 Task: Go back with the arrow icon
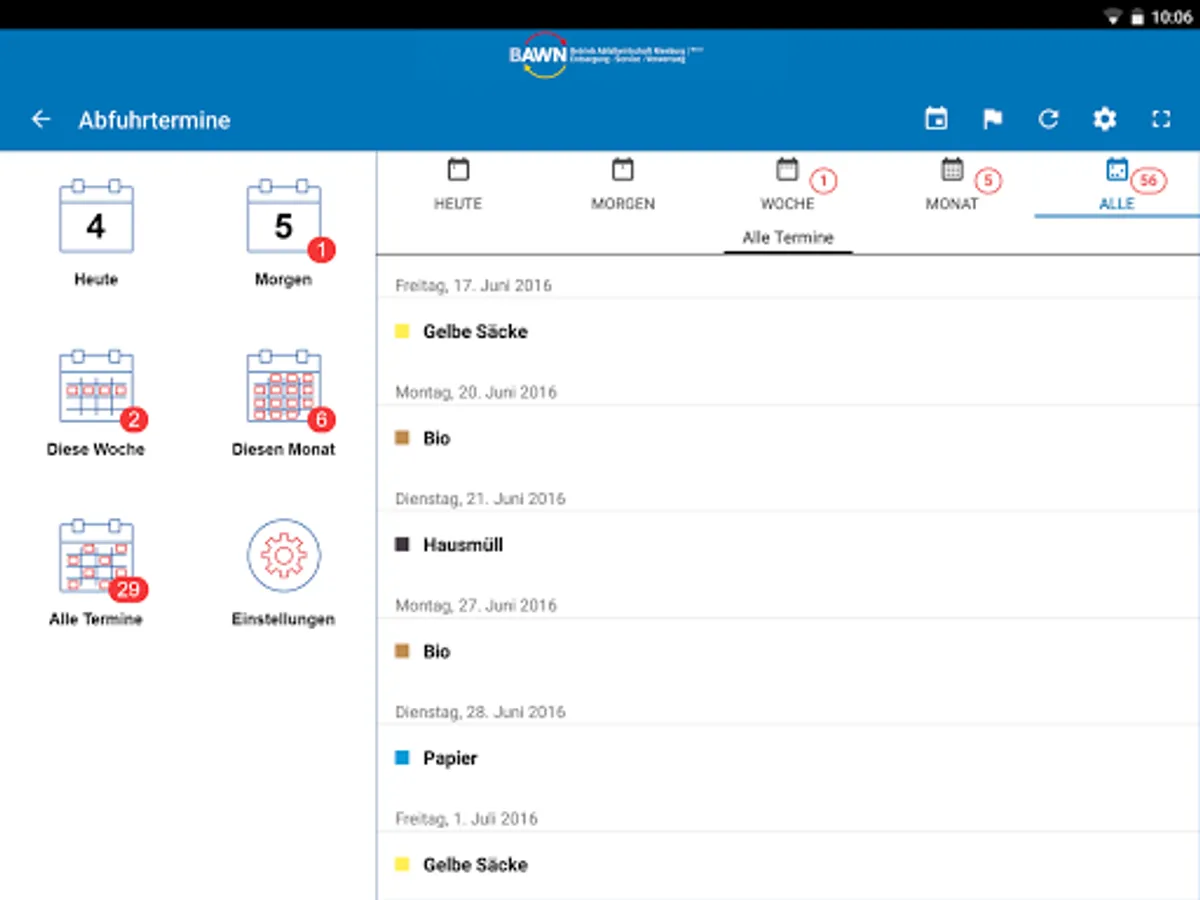click(40, 120)
